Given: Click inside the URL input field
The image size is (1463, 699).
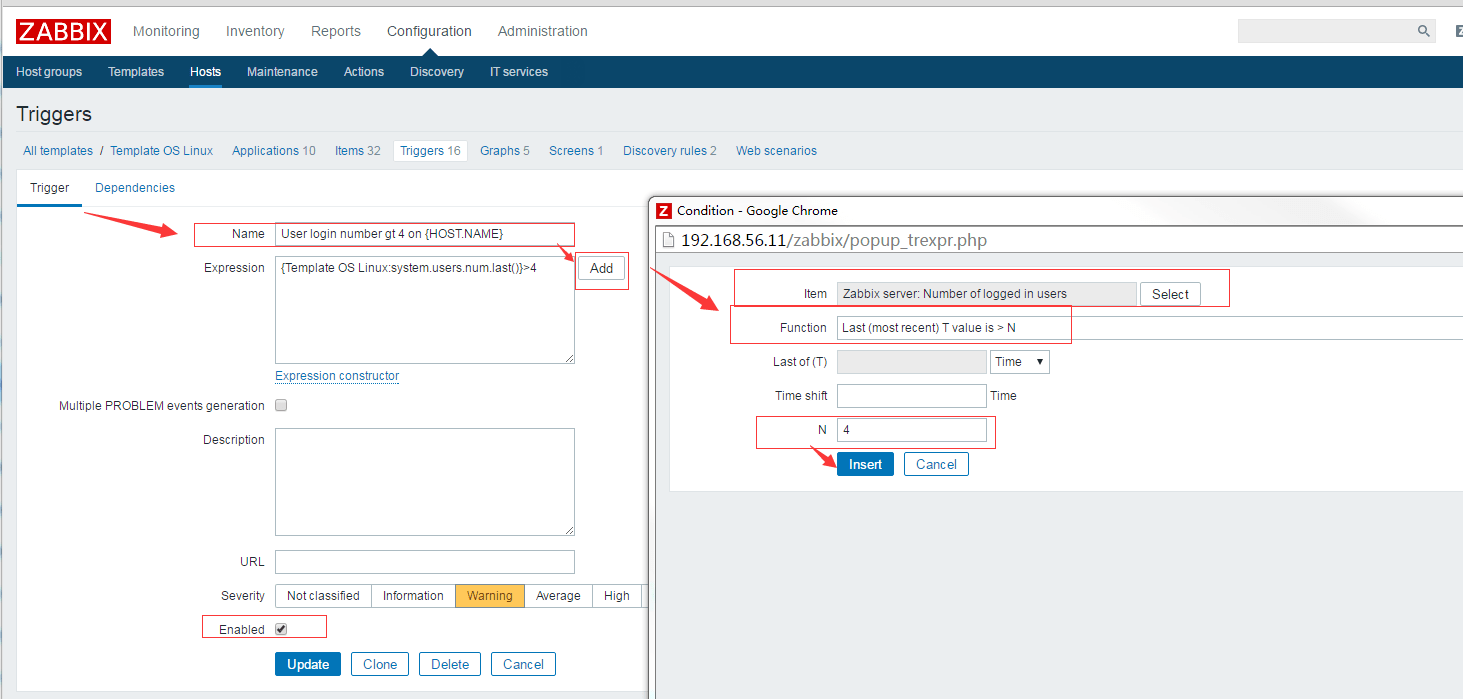Looking at the screenshot, I should 424,561.
